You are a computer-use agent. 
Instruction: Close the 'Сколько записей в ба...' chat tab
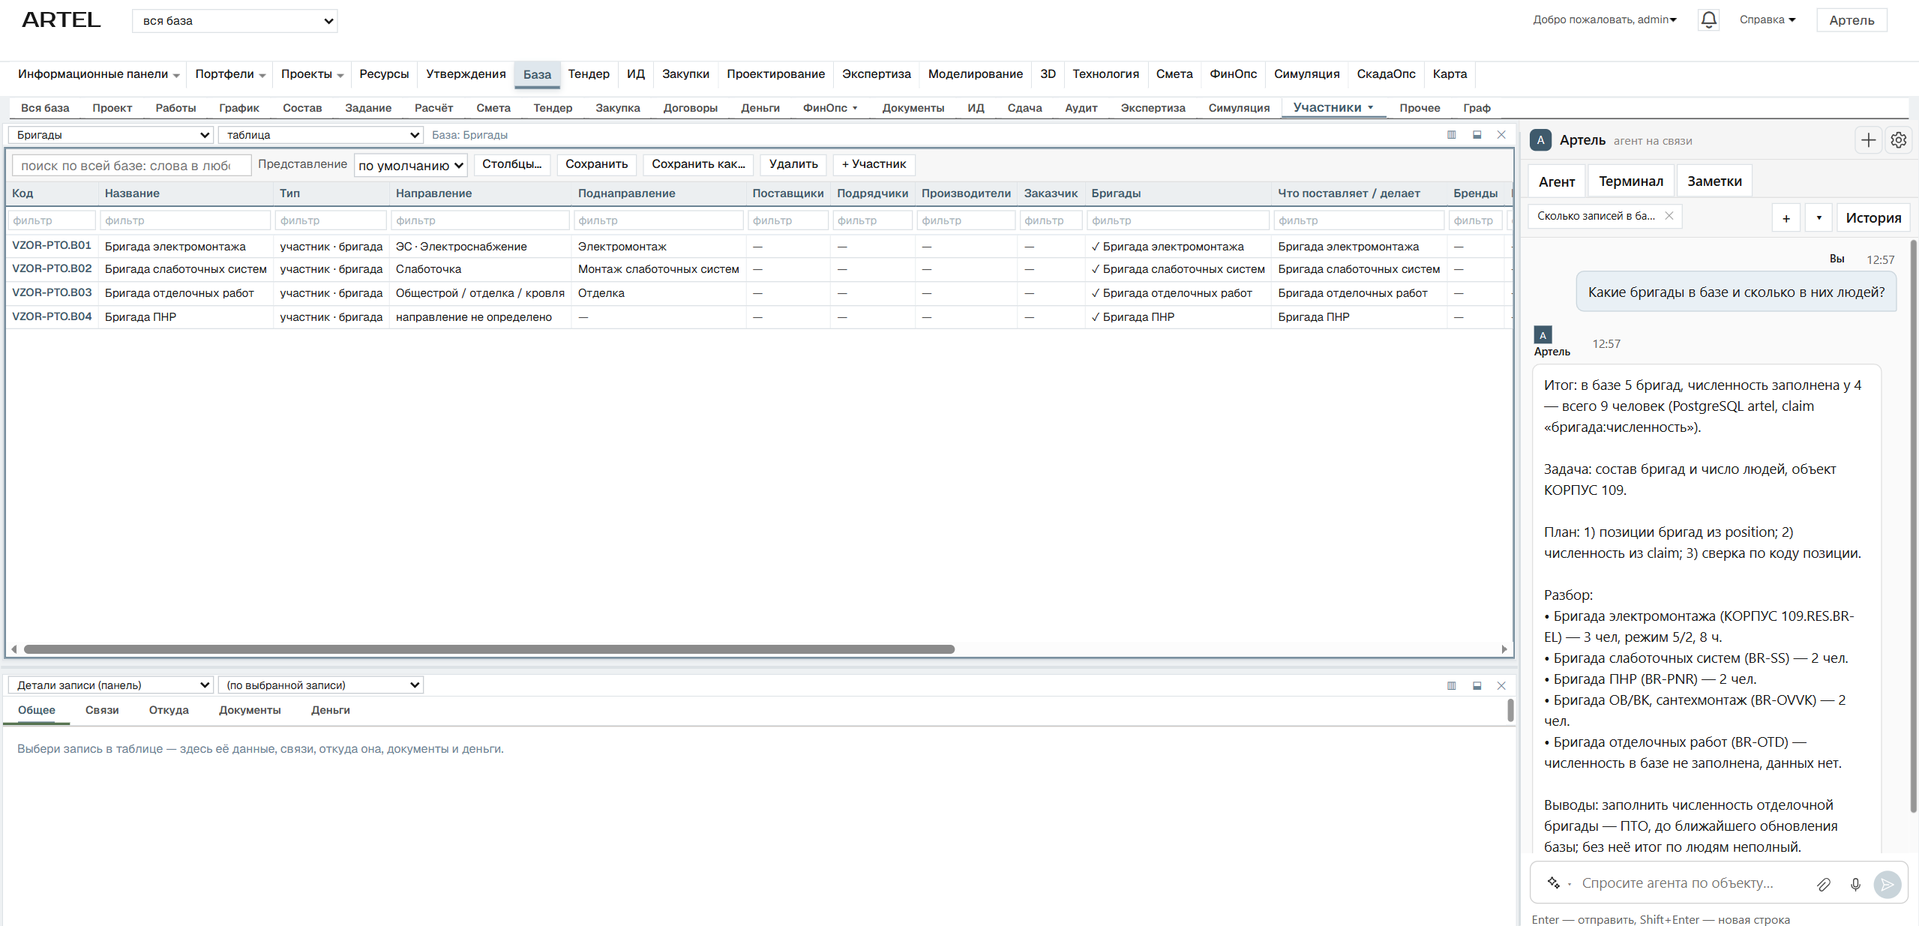pos(1669,216)
